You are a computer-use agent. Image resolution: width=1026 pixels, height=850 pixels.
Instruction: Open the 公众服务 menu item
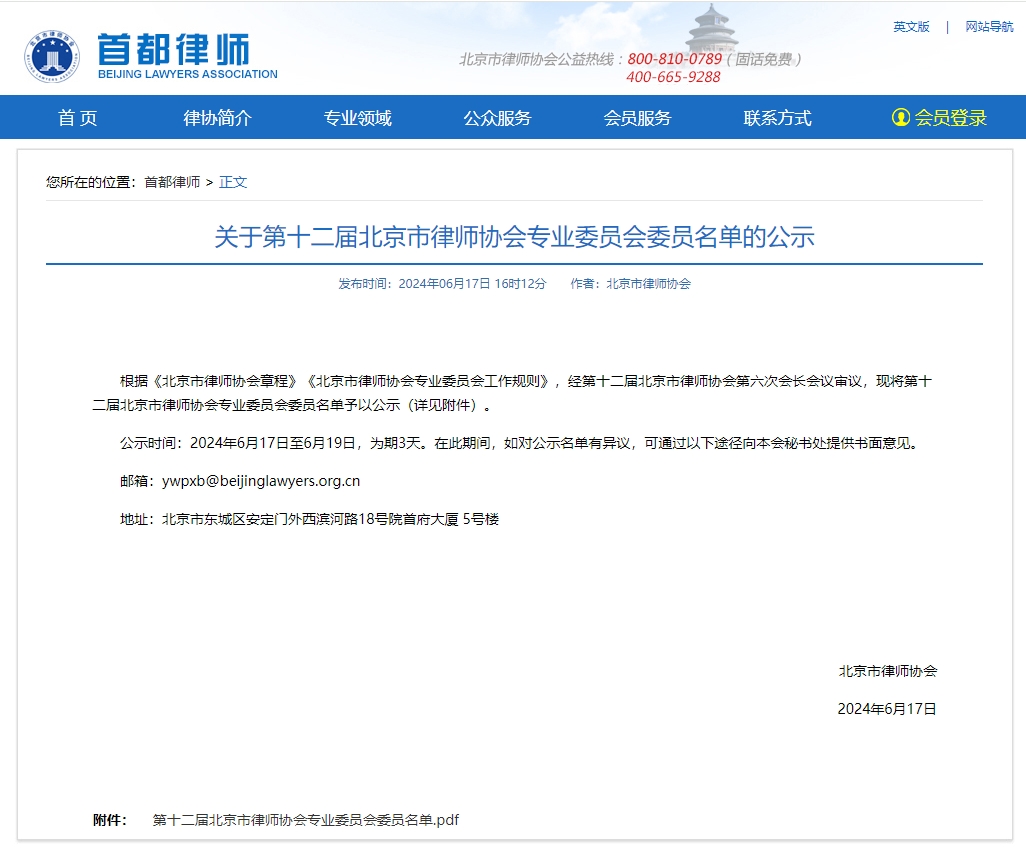coord(497,117)
